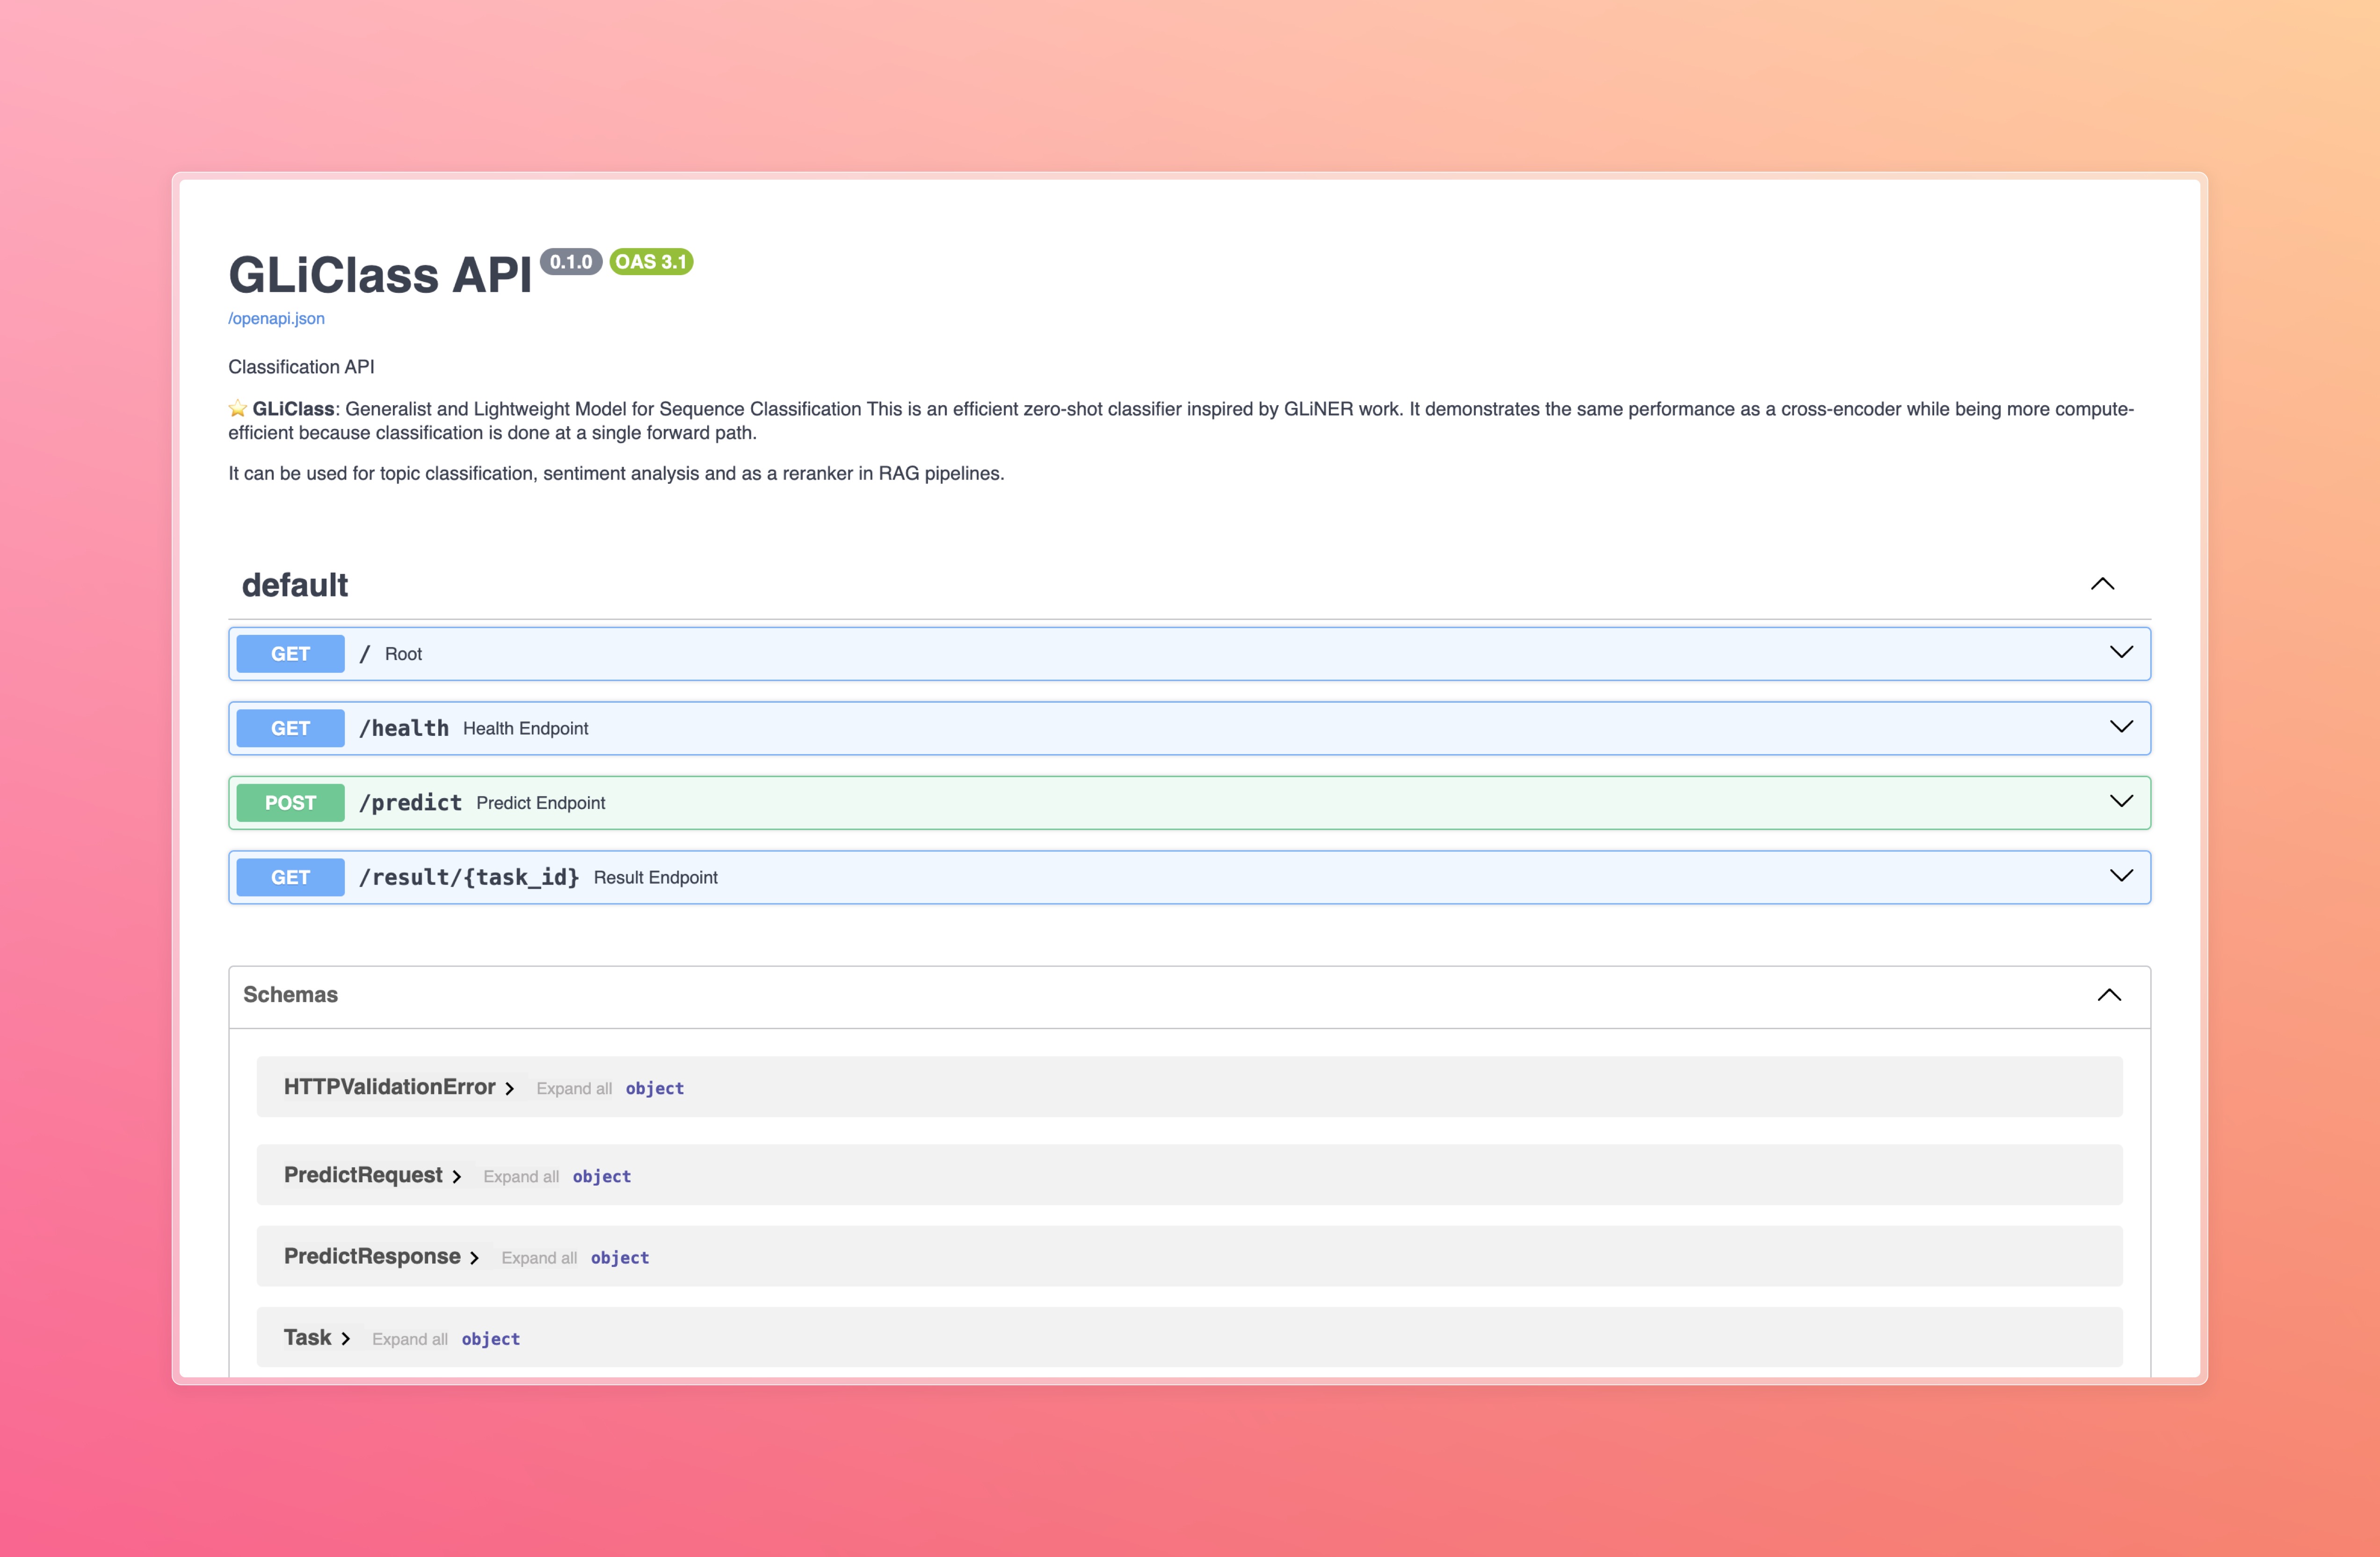
Task: Click the GET badge for /health
Action: pos(290,728)
